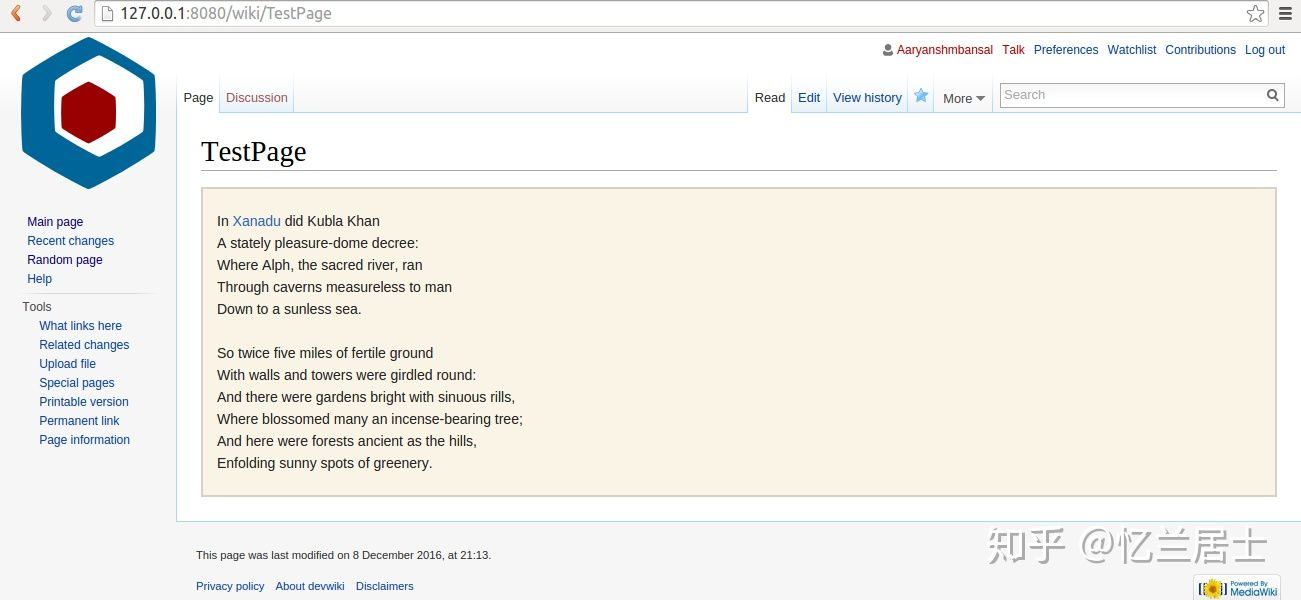Open the browser hamburger menu
Screen dimensions: 1301x600
point(1286,13)
